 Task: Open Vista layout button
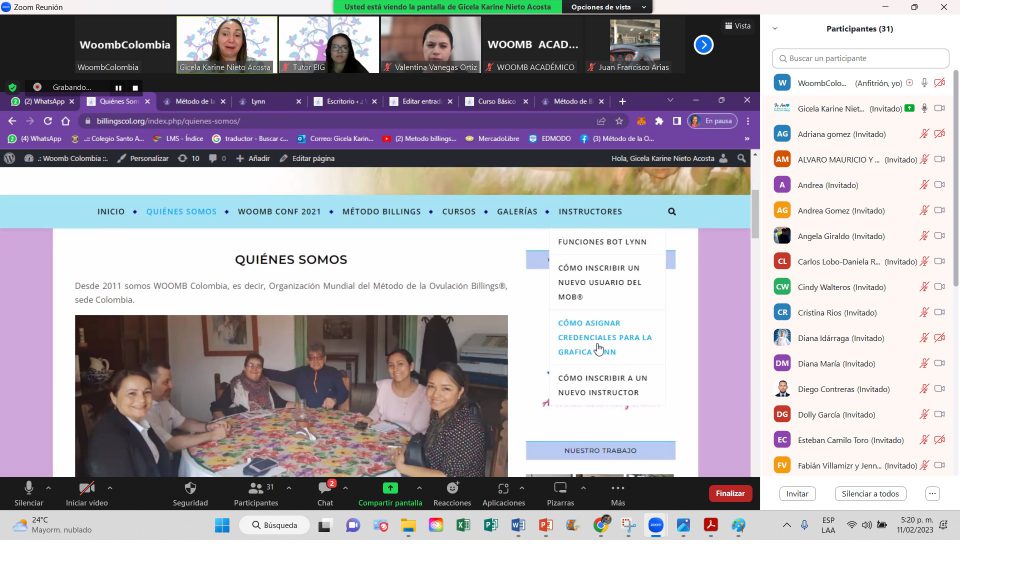(x=738, y=26)
